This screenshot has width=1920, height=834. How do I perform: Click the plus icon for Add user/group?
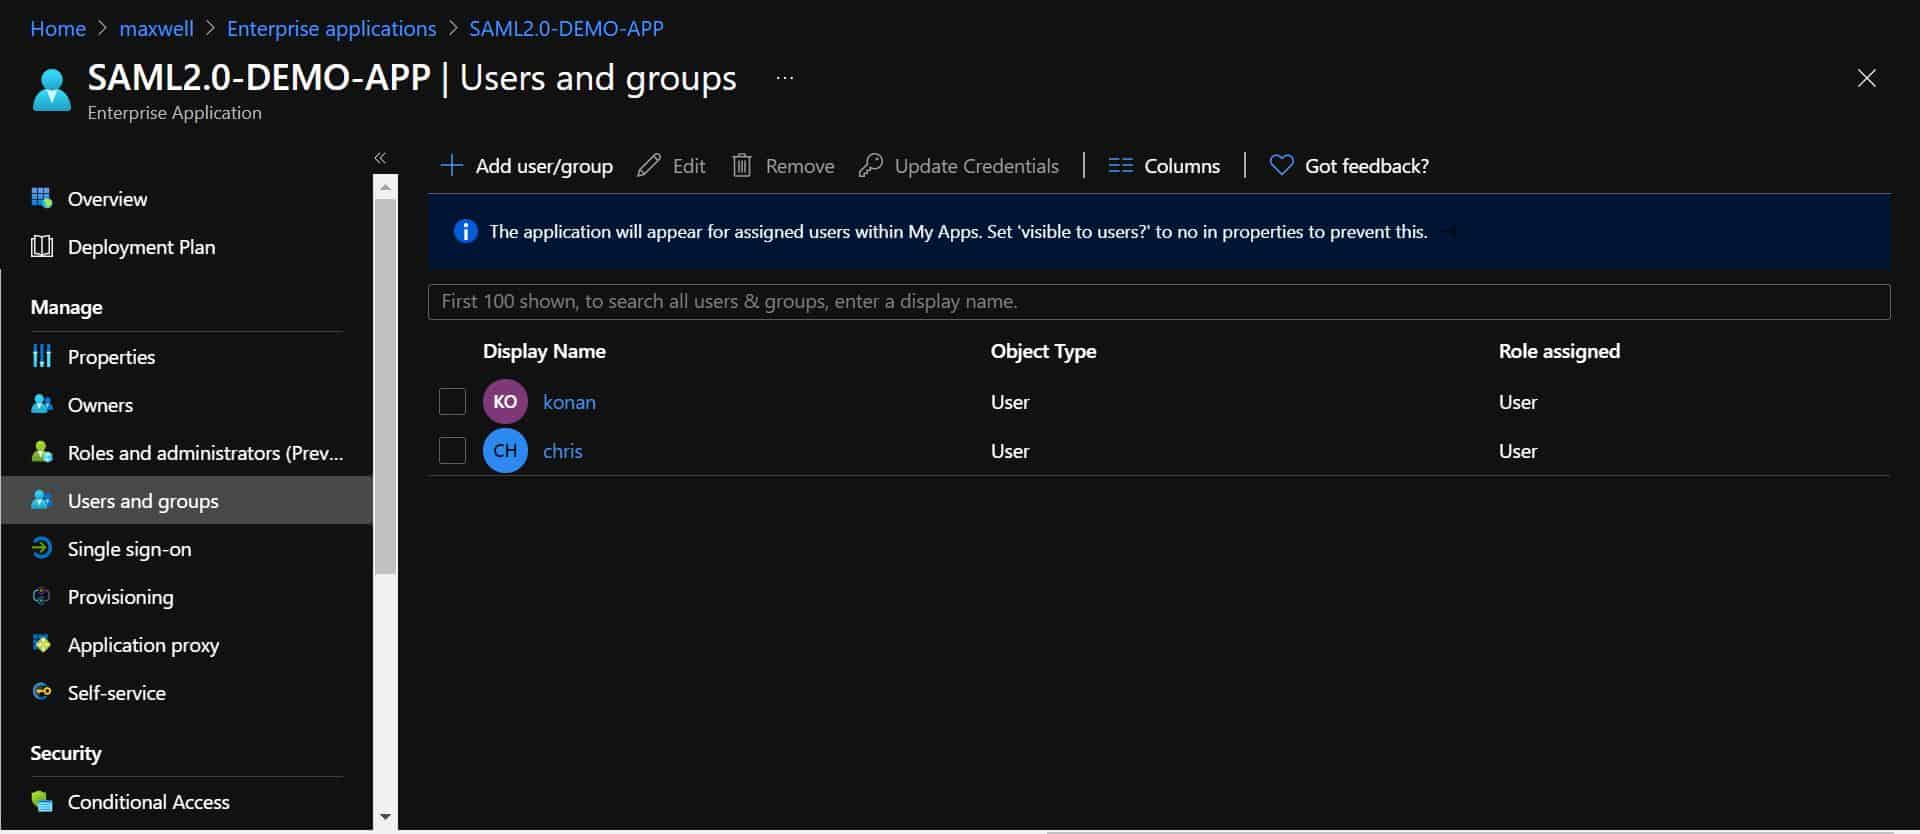coord(452,165)
